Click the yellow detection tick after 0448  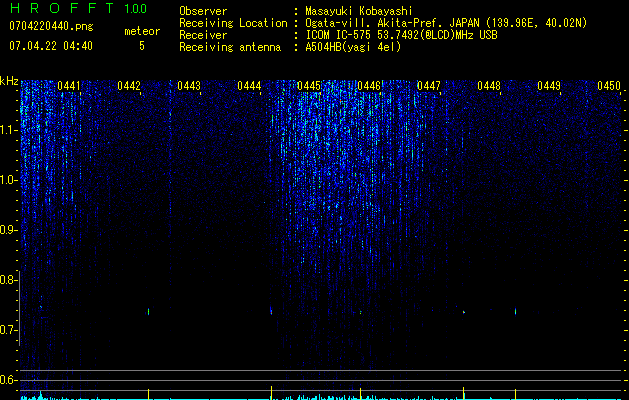tap(515, 394)
